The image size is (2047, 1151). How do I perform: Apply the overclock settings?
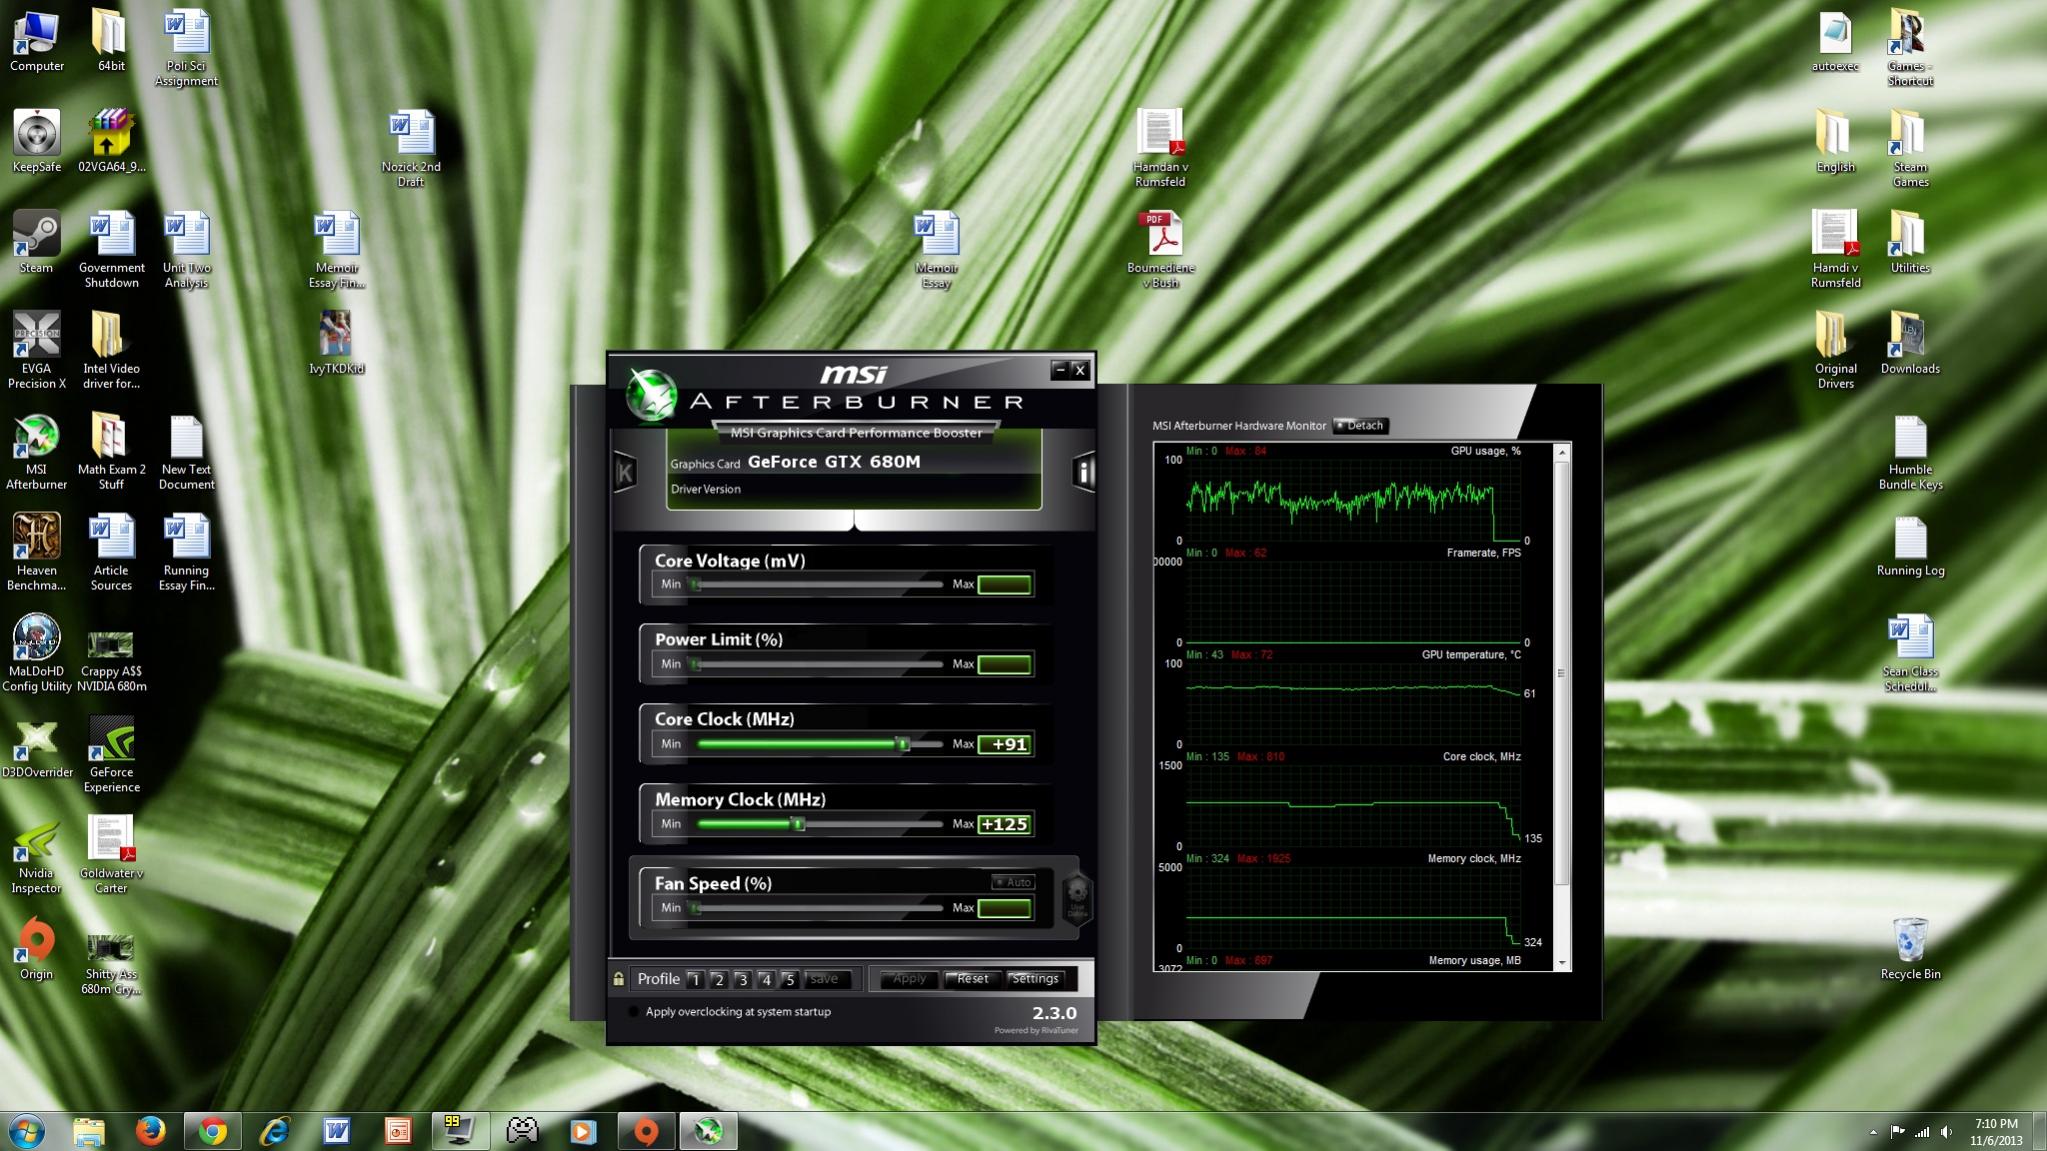[909, 979]
